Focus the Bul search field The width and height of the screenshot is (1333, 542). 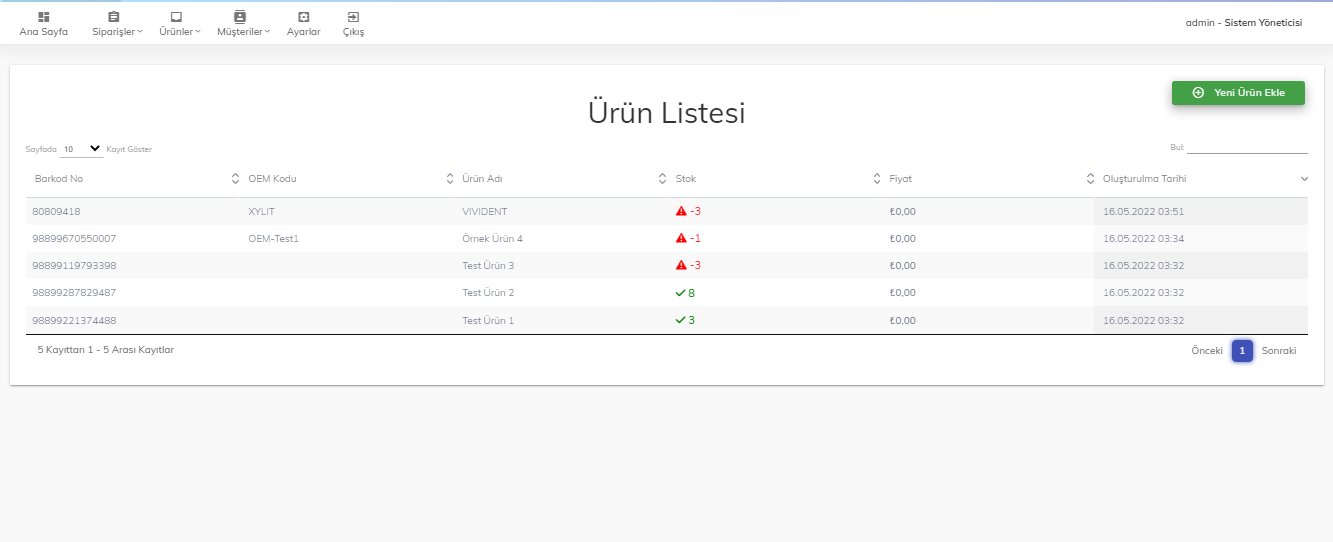tap(1247, 147)
